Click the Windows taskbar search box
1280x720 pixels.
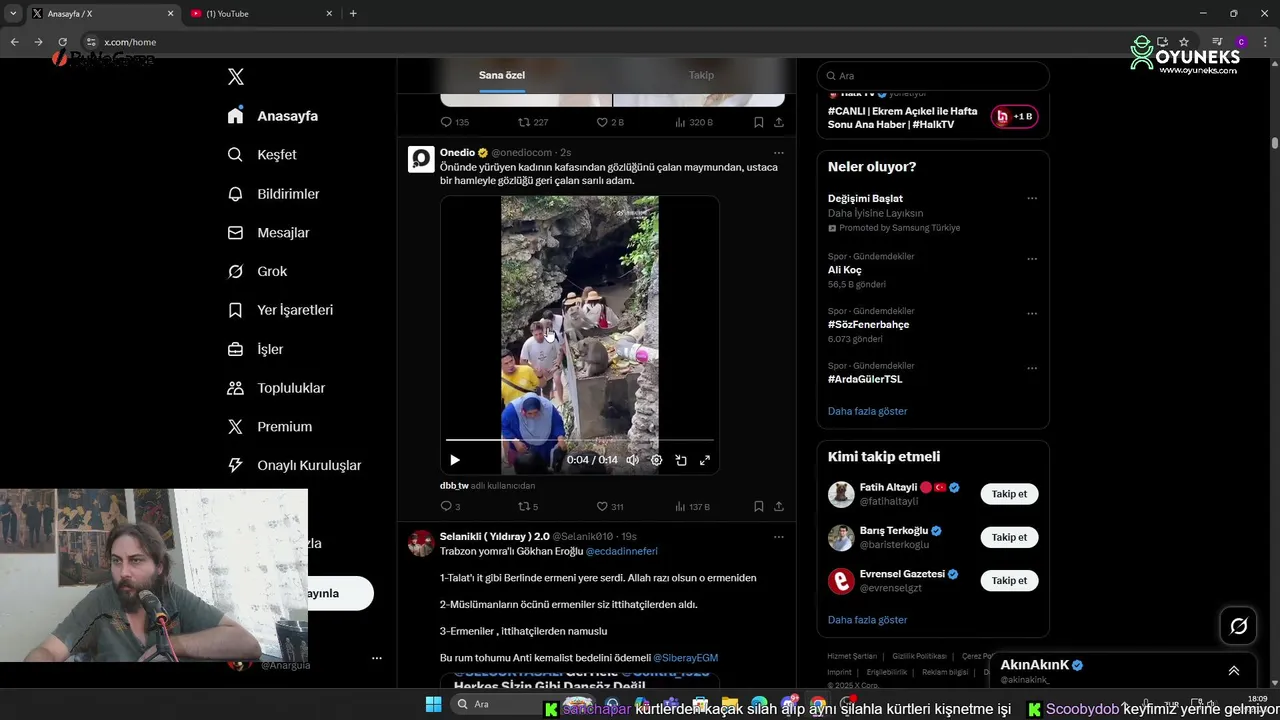500,704
